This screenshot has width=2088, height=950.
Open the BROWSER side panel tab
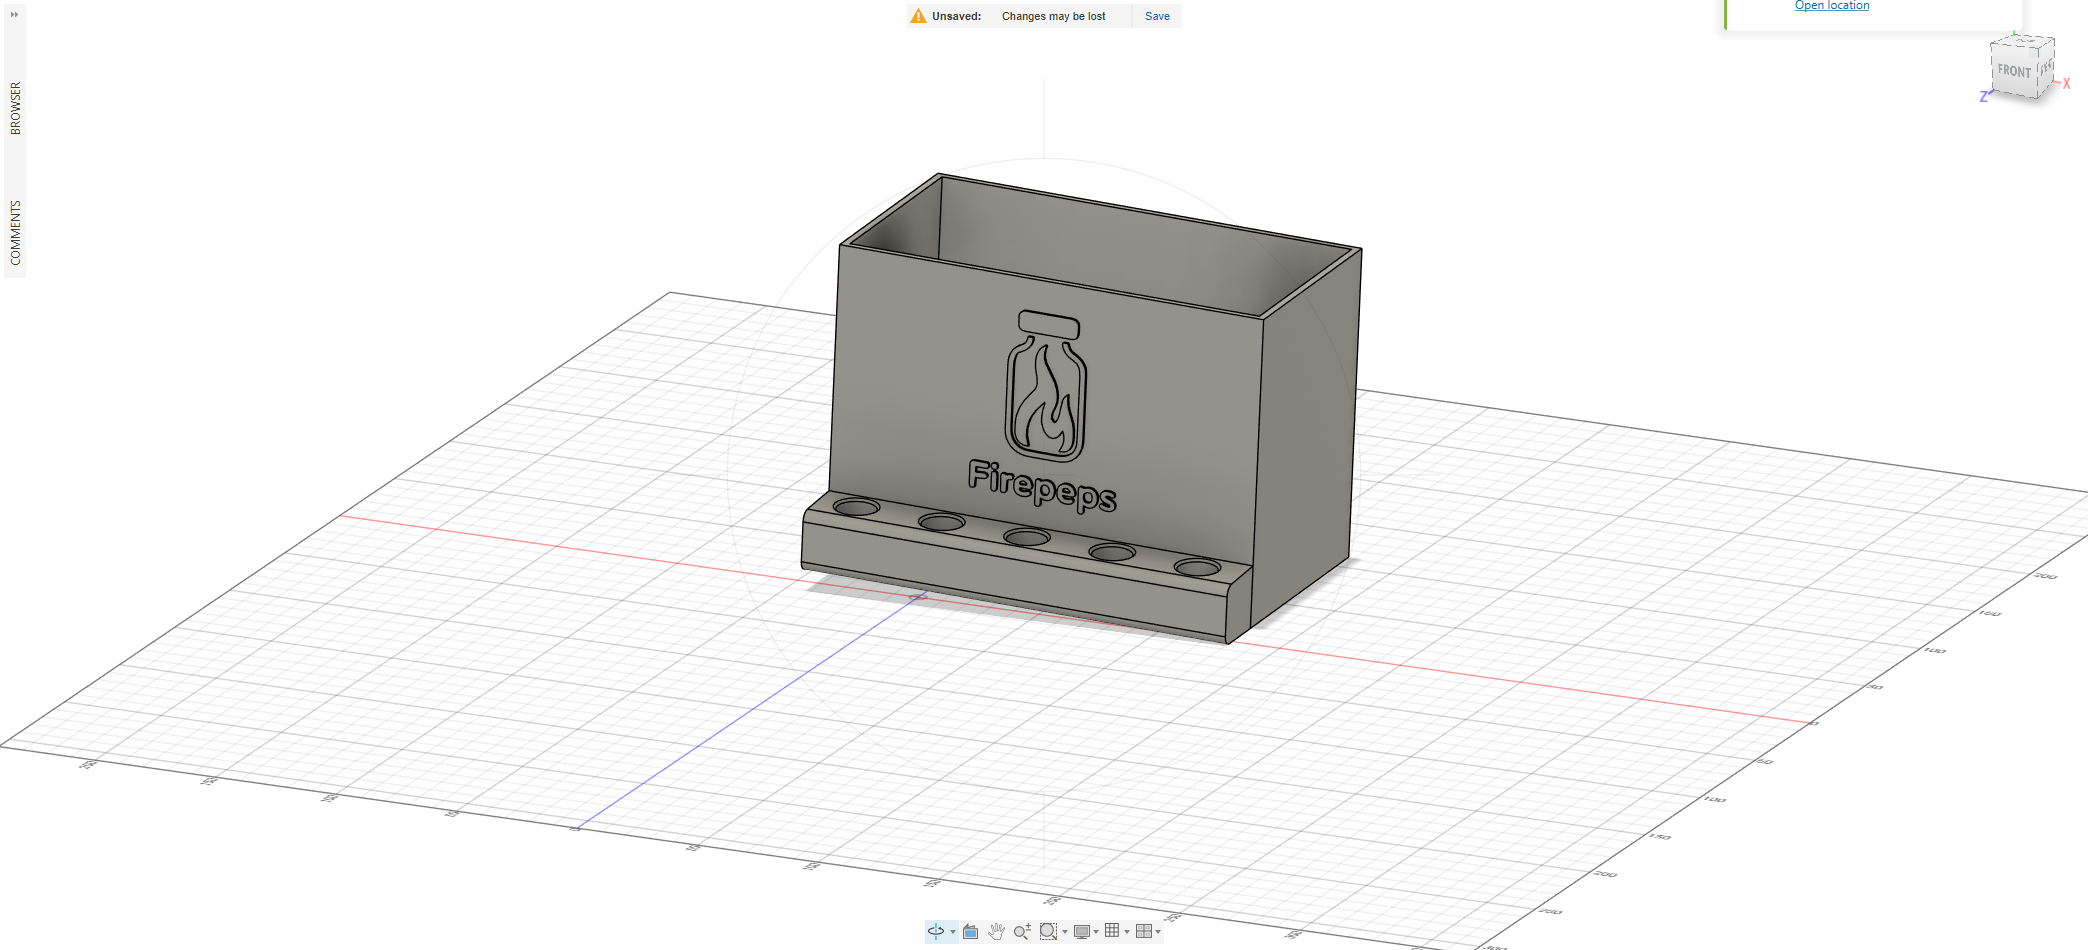click(15, 108)
